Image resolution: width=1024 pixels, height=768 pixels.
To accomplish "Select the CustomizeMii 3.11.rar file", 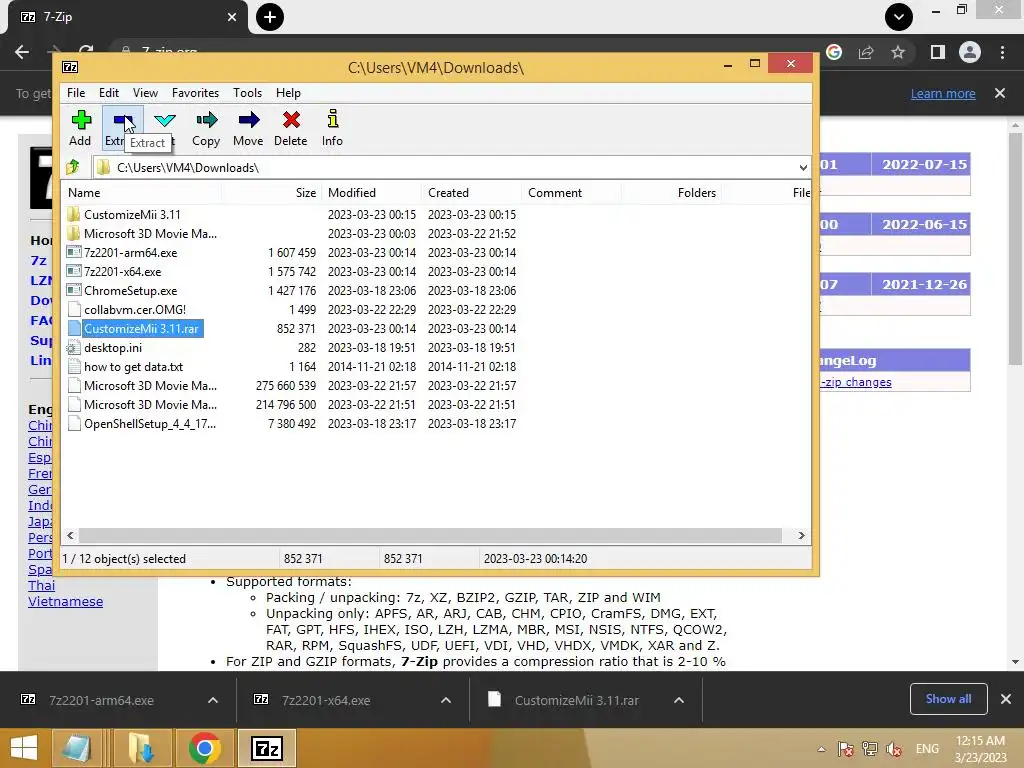I will 141,328.
